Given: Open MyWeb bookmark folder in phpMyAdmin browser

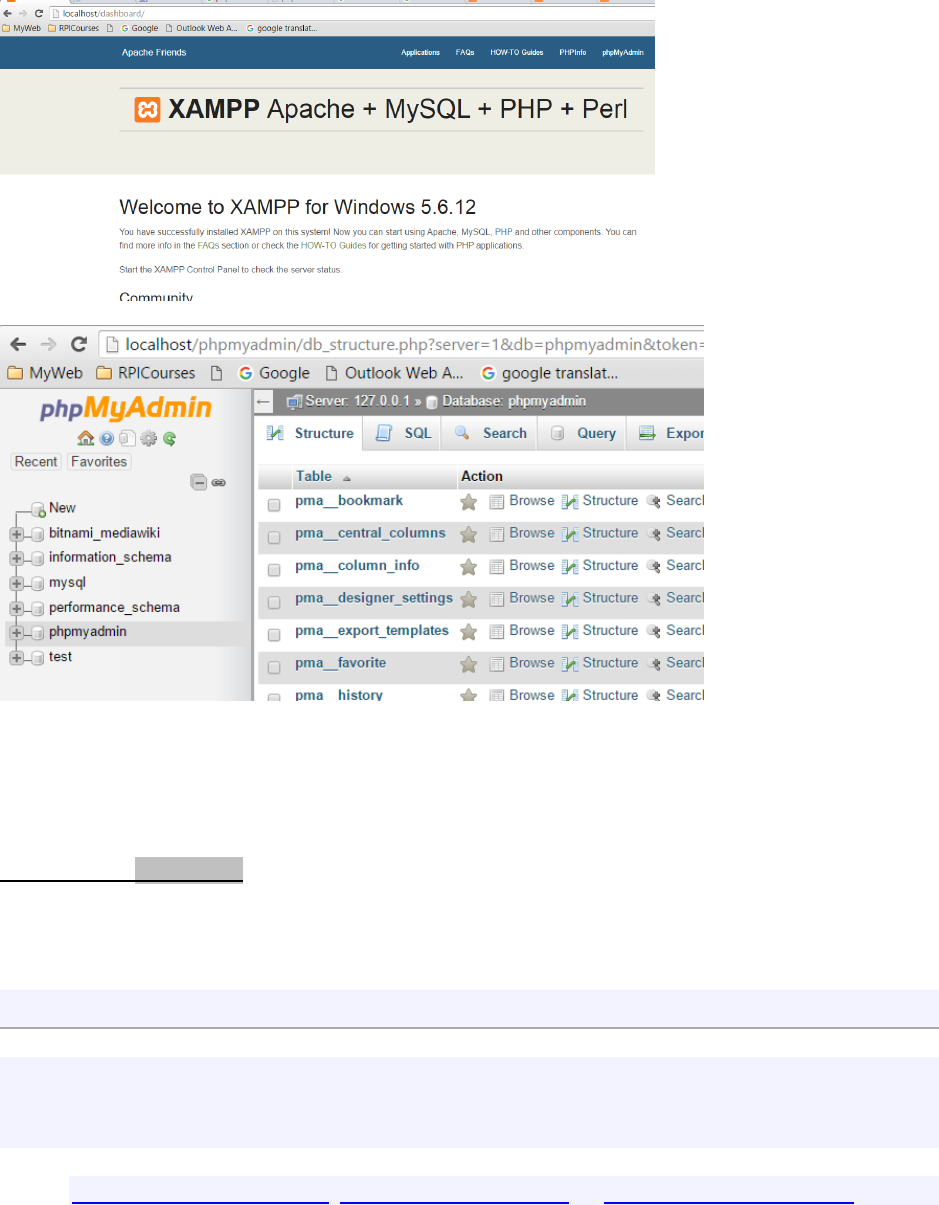Looking at the screenshot, I should pos(45,373).
